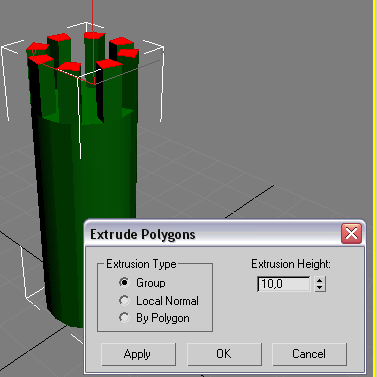Close the Extrude Polygons dialog
The height and width of the screenshot is (377, 377).
click(x=351, y=233)
